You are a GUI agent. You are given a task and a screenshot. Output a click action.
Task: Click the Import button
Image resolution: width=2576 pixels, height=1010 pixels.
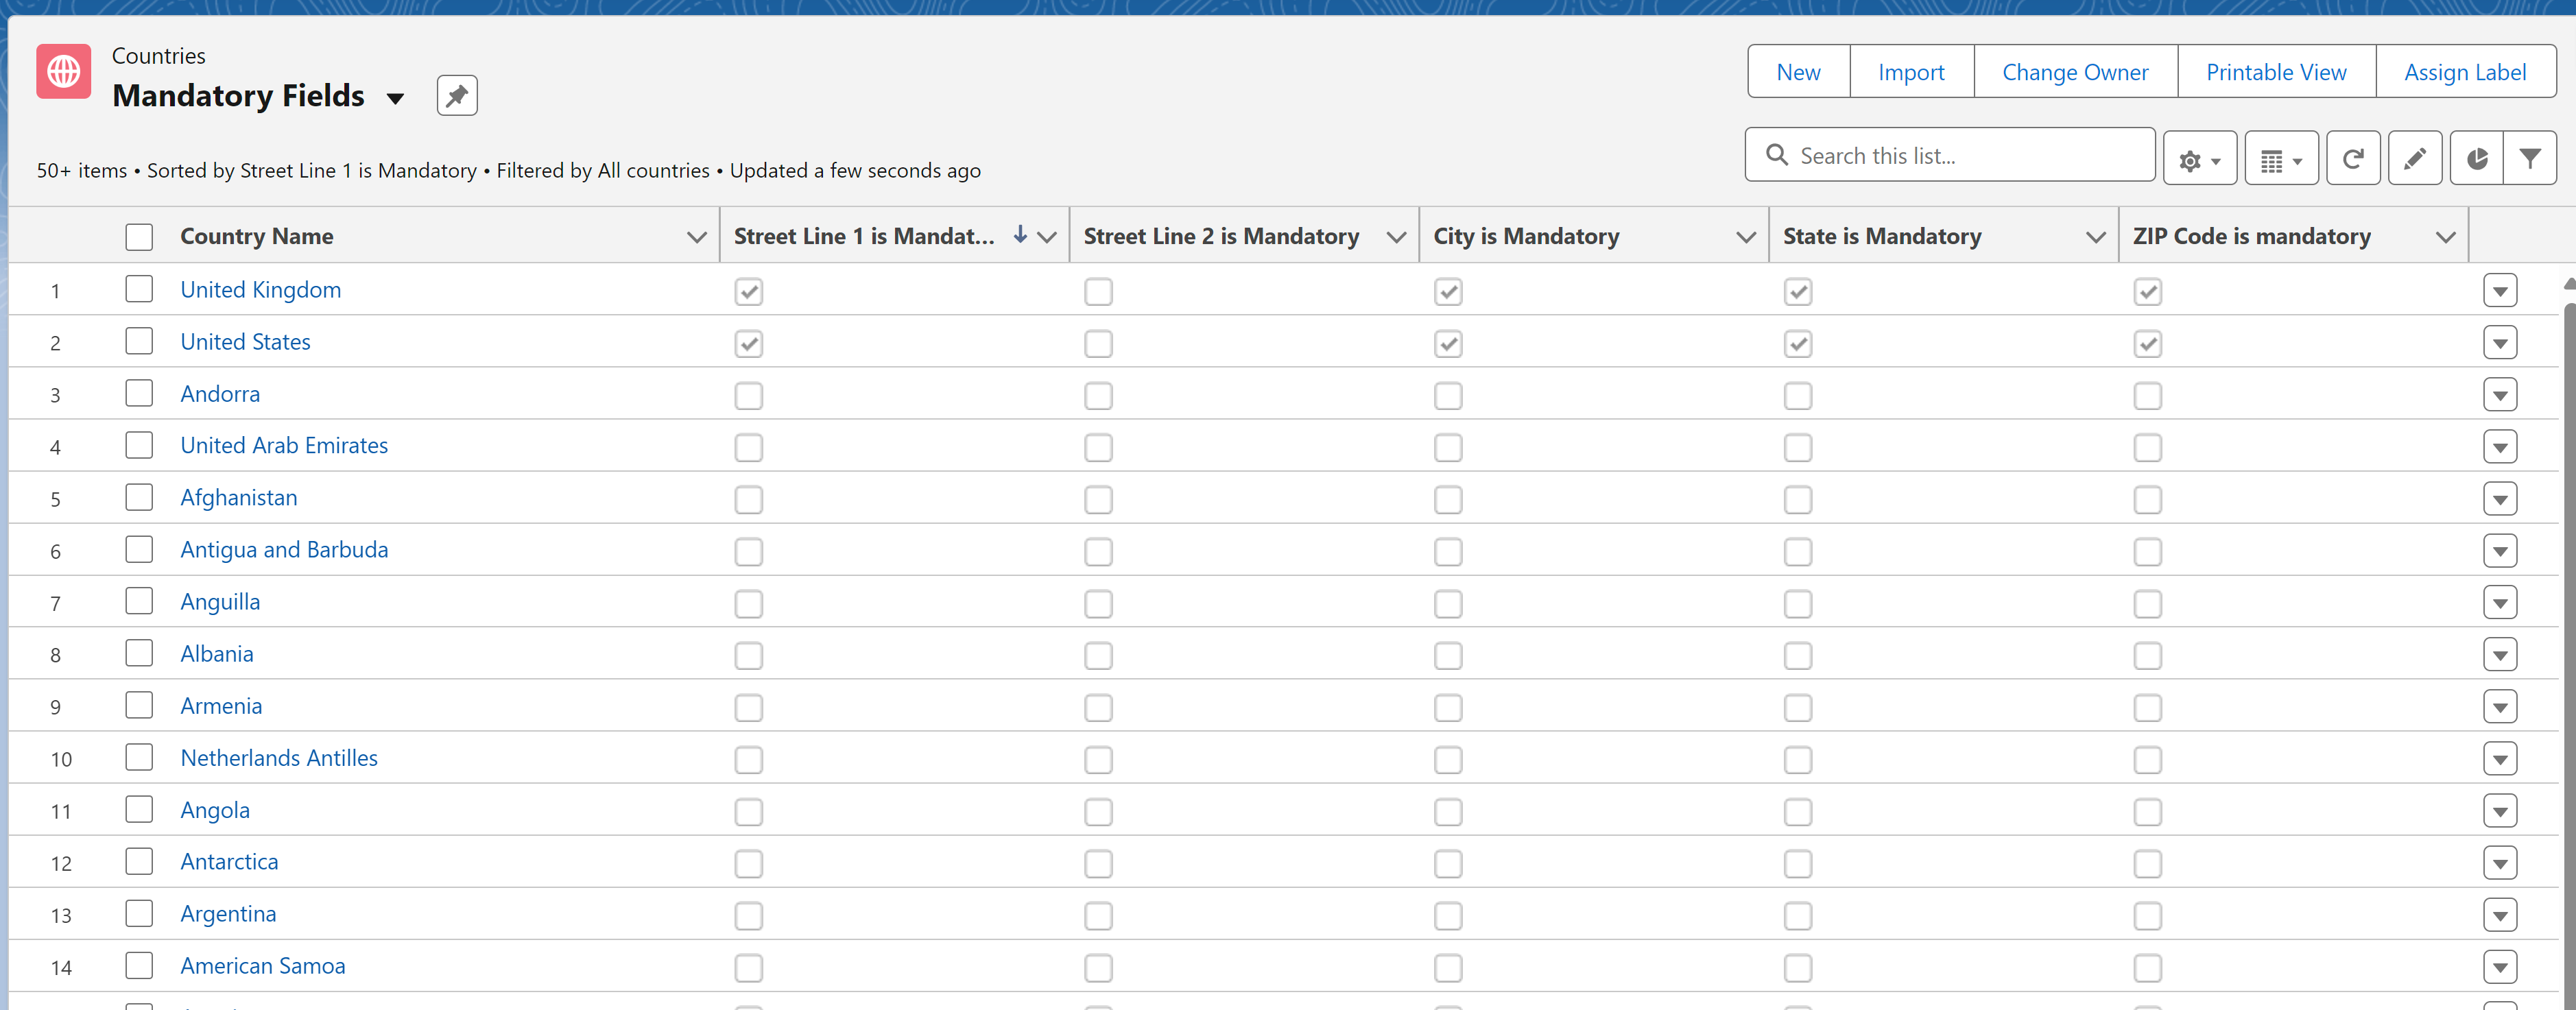(x=1911, y=71)
